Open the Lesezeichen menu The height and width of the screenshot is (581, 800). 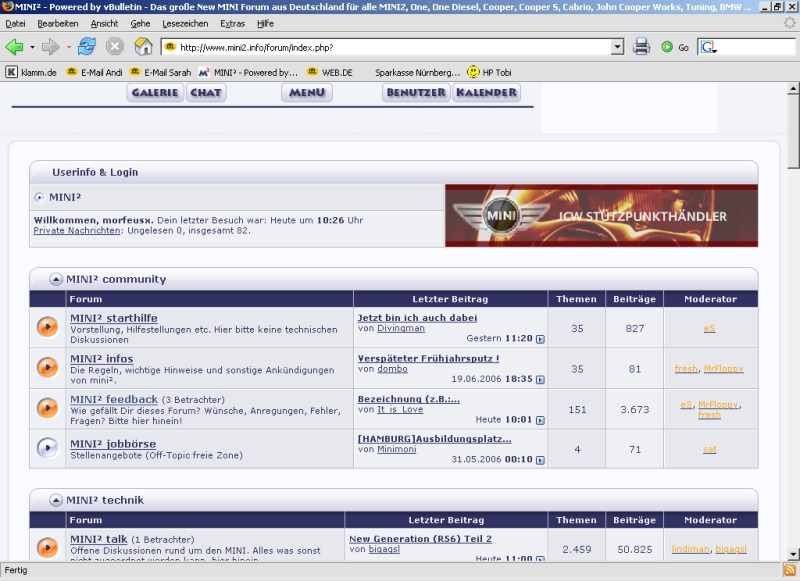click(x=185, y=23)
